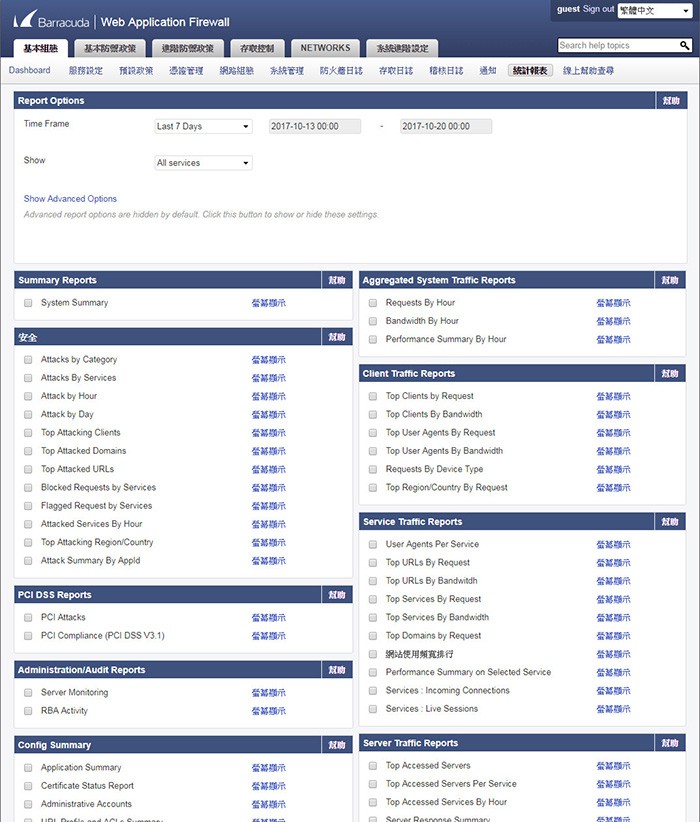Screen dimensions: 700x822
Task: Enable the Attacks by Category checkbox
Action: pos(28,360)
